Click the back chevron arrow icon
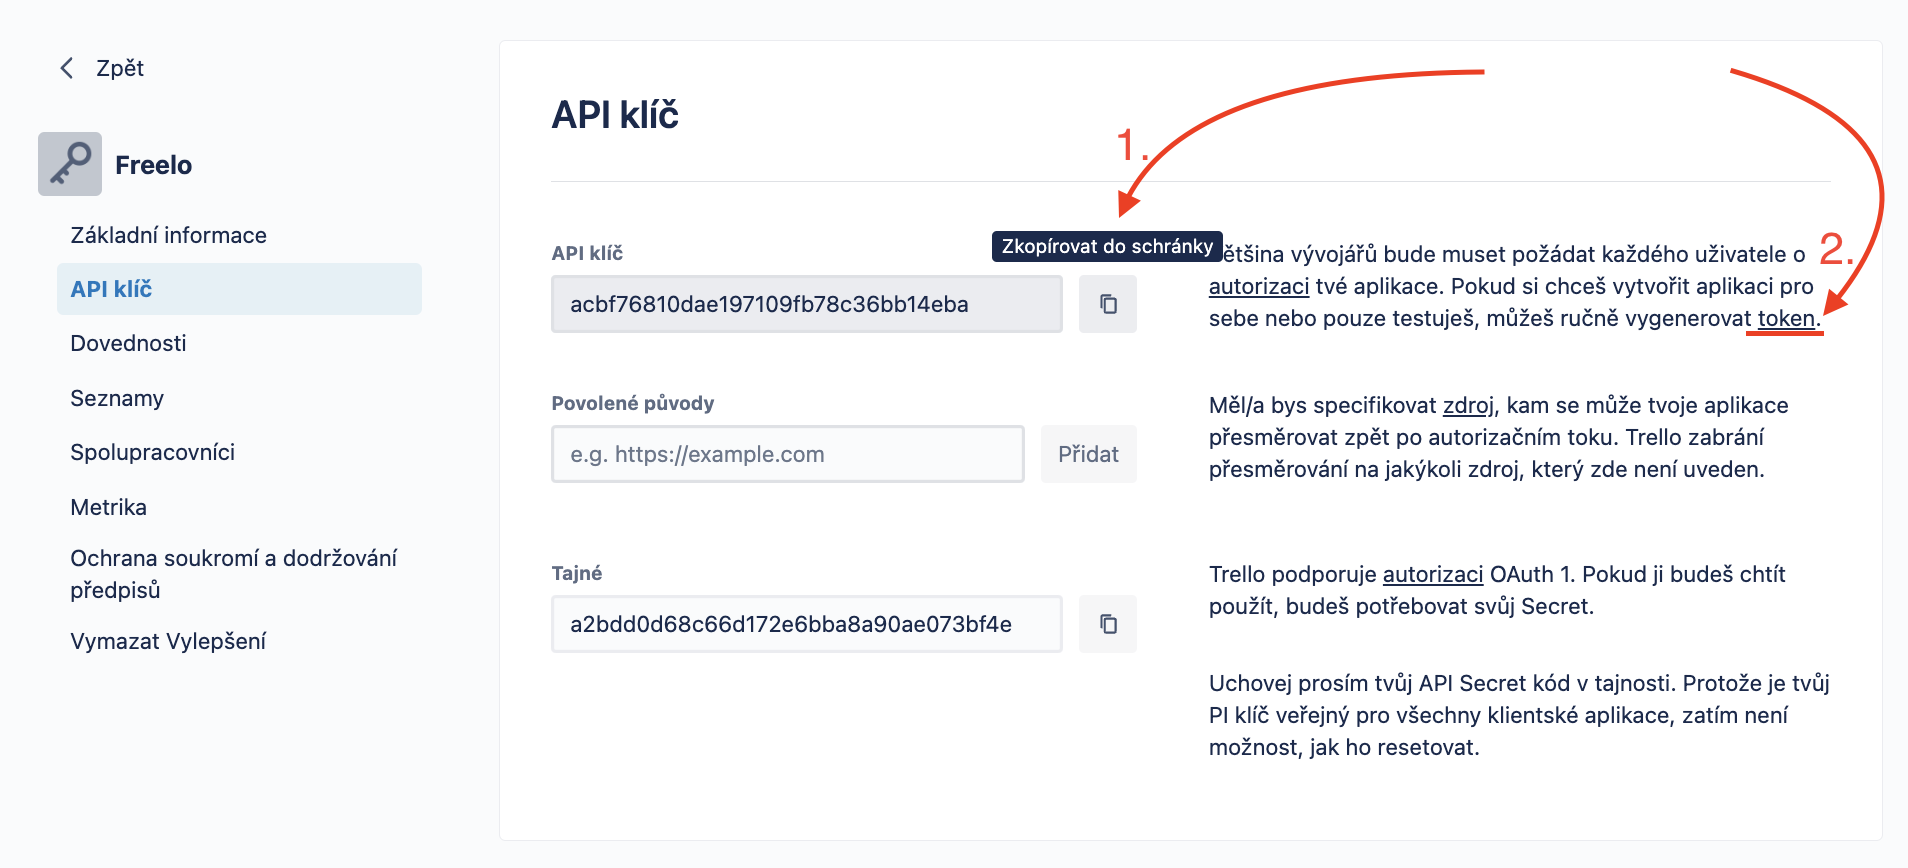This screenshot has width=1908, height=868. [67, 68]
